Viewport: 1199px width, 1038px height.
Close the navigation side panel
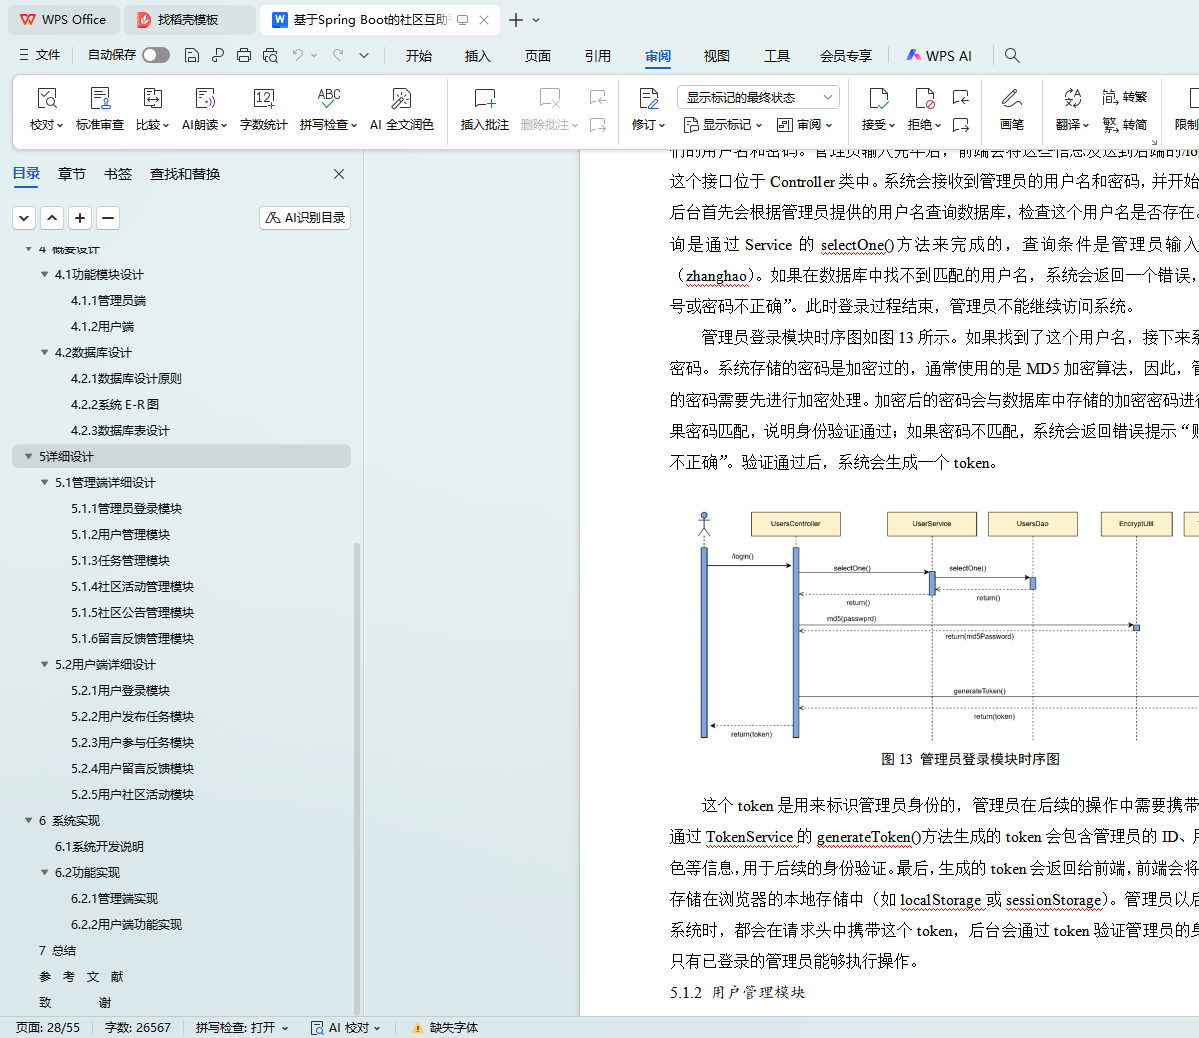[339, 174]
